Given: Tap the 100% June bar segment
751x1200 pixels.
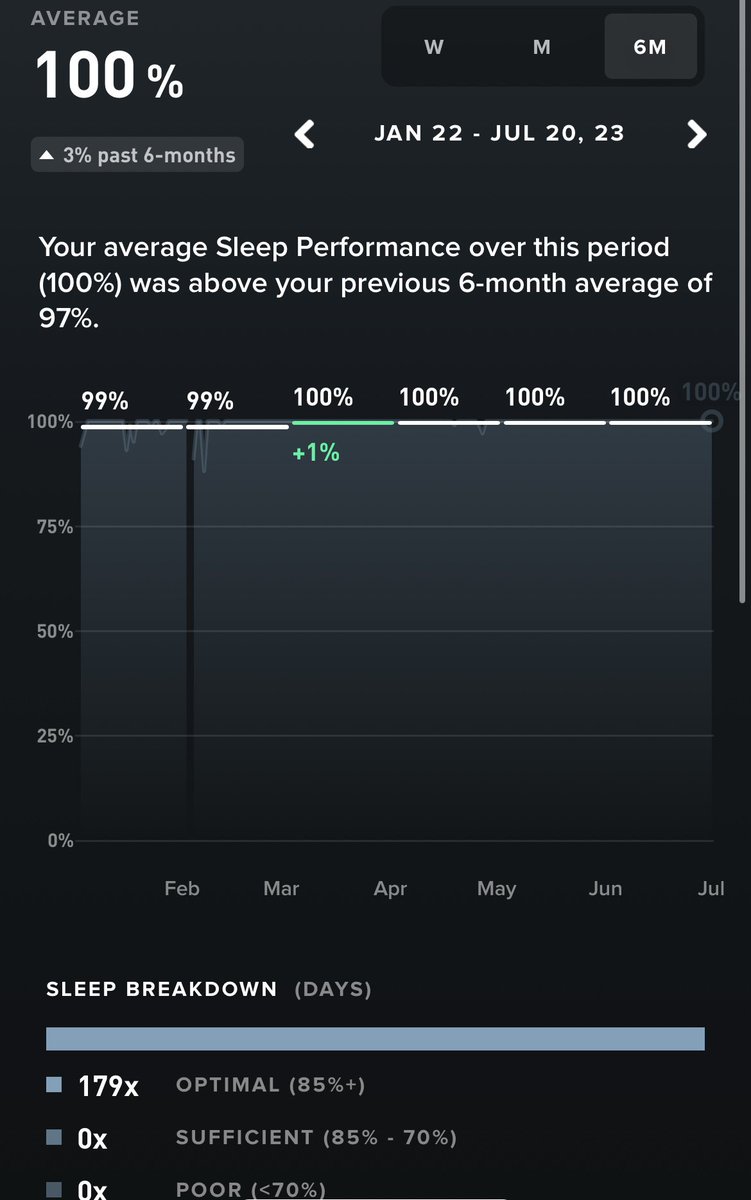Looking at the screenshot, I should pyautogui.click(x=660, y=423).
